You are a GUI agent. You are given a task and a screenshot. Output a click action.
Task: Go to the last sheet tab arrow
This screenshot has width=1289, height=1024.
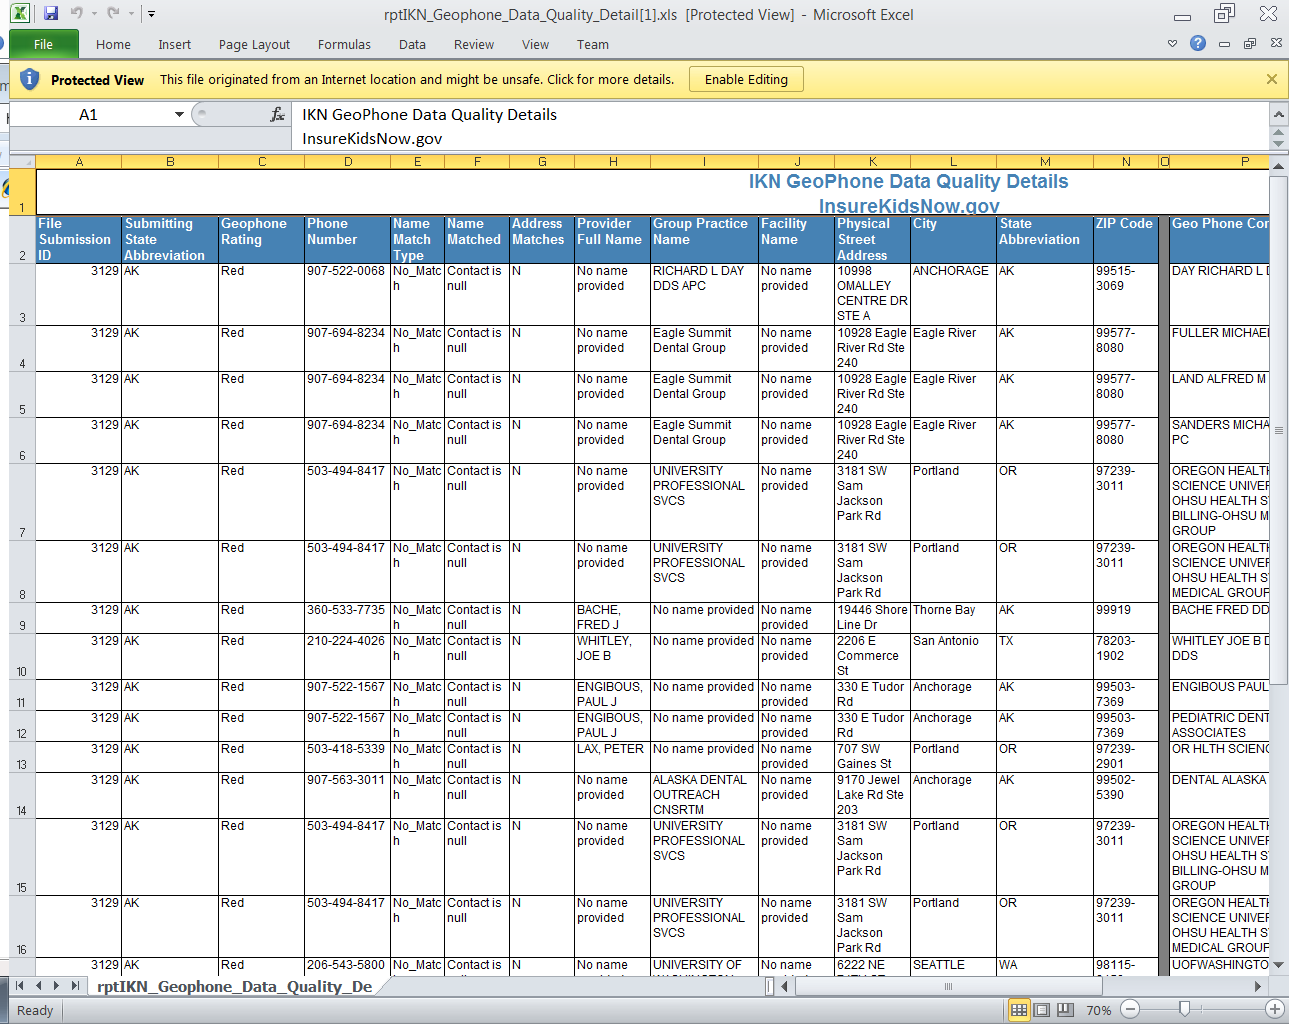tap(76, 986)
